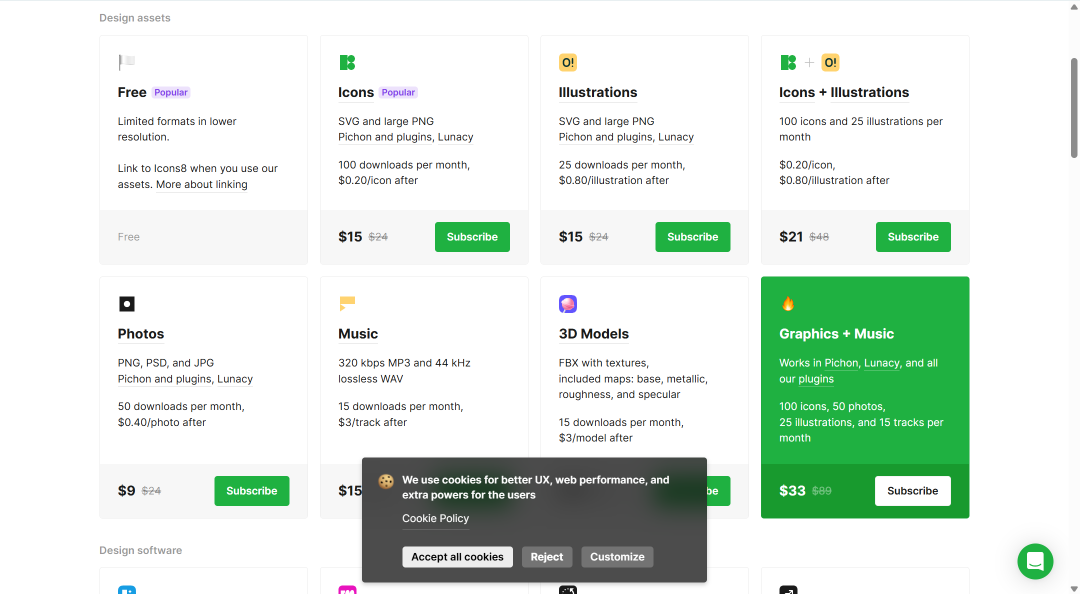Subscribe to the Graphics + Music plan
The image size is (1080, 594).
(913, 491)
